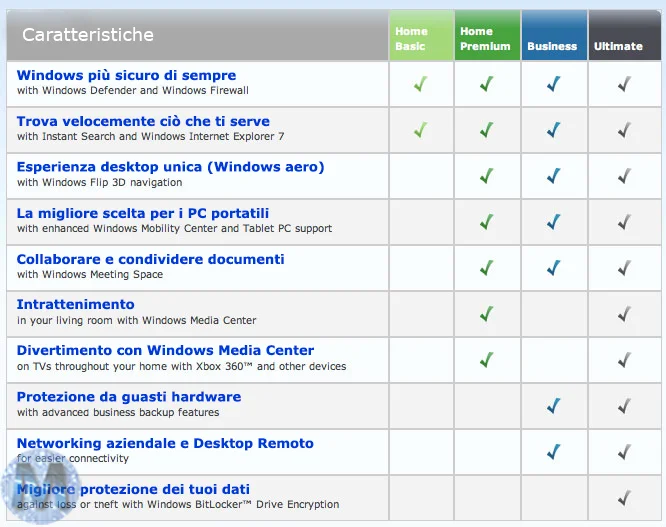Click Ultimate checkmark for Windows più sicuro
The image size is (666, 527).
(x=624, y=84)
